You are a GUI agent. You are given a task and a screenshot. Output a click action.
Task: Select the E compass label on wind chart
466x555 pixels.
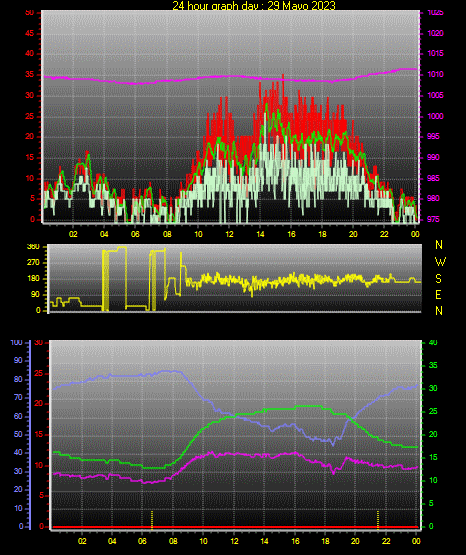[x=438, y=294]
